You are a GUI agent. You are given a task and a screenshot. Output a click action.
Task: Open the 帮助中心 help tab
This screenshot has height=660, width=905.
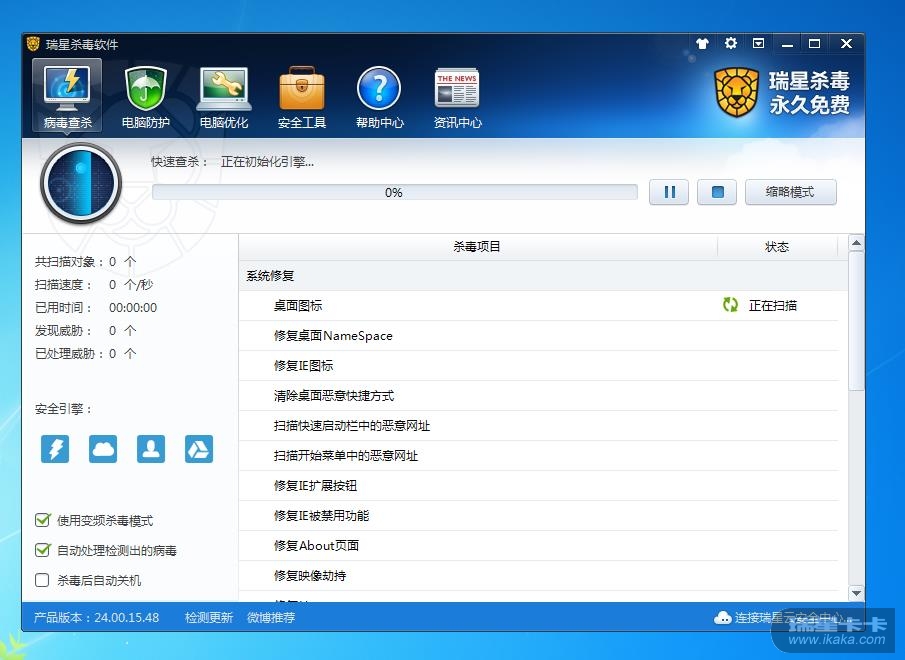pos(379,96)
